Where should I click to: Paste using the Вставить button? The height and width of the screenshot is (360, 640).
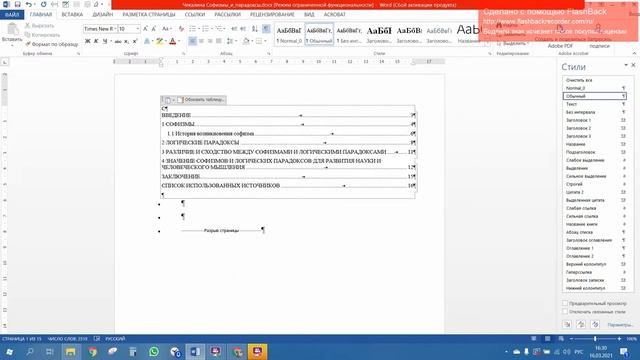point(12,33)
